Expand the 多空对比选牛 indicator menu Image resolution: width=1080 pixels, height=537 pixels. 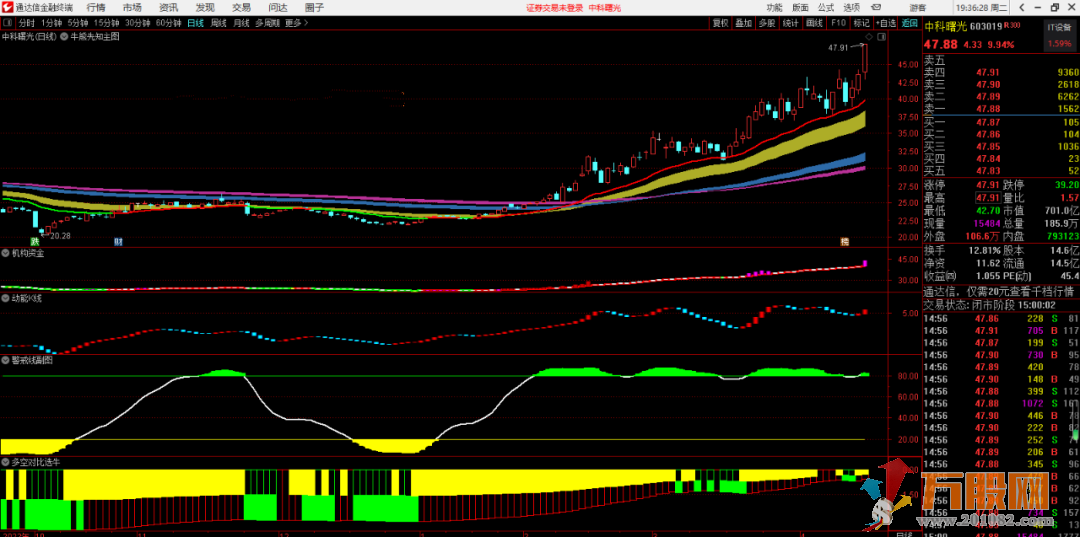pyautogui.click(x=6, y=462)
